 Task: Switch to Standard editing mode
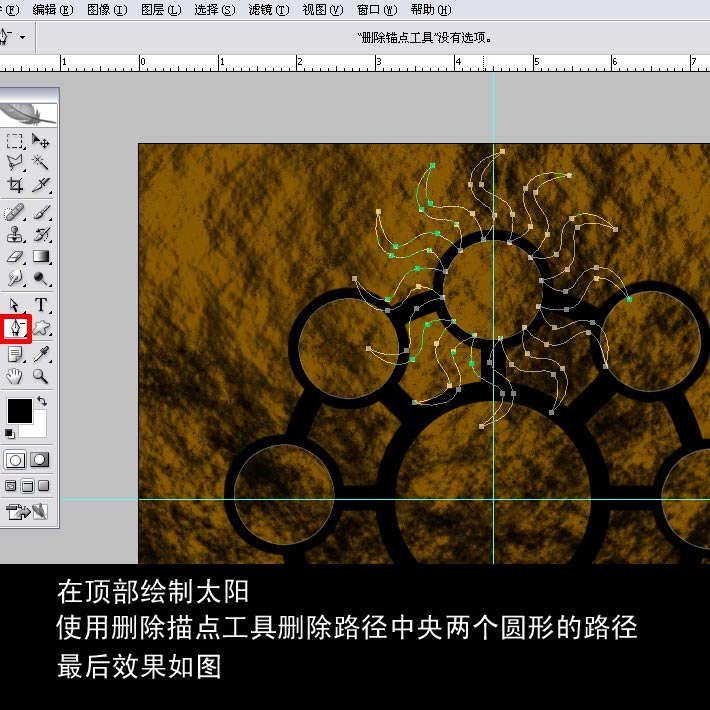pyautogui.click(x=15, y=460)
